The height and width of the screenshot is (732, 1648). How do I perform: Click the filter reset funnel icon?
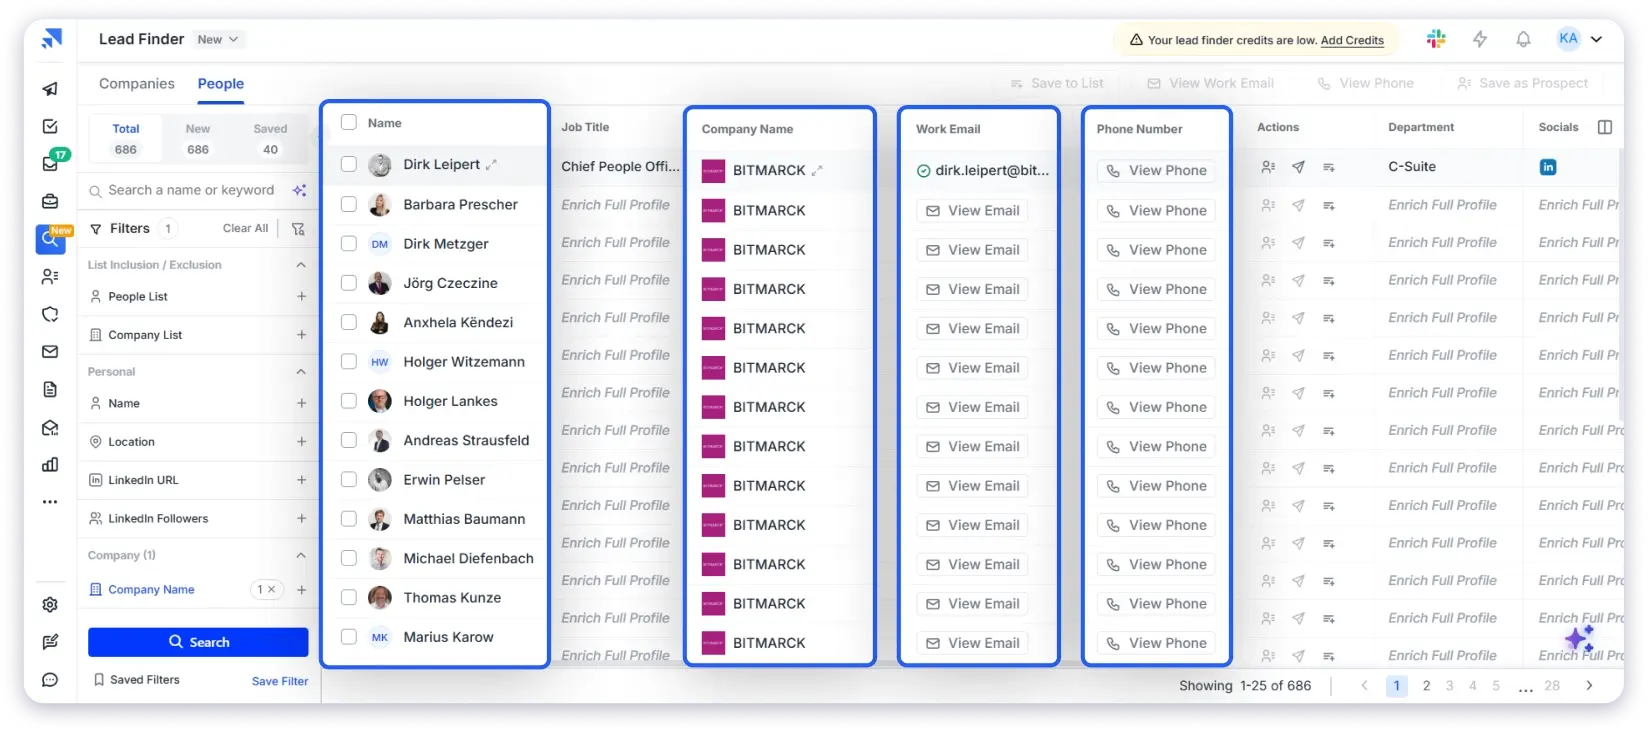pos(298,229)
